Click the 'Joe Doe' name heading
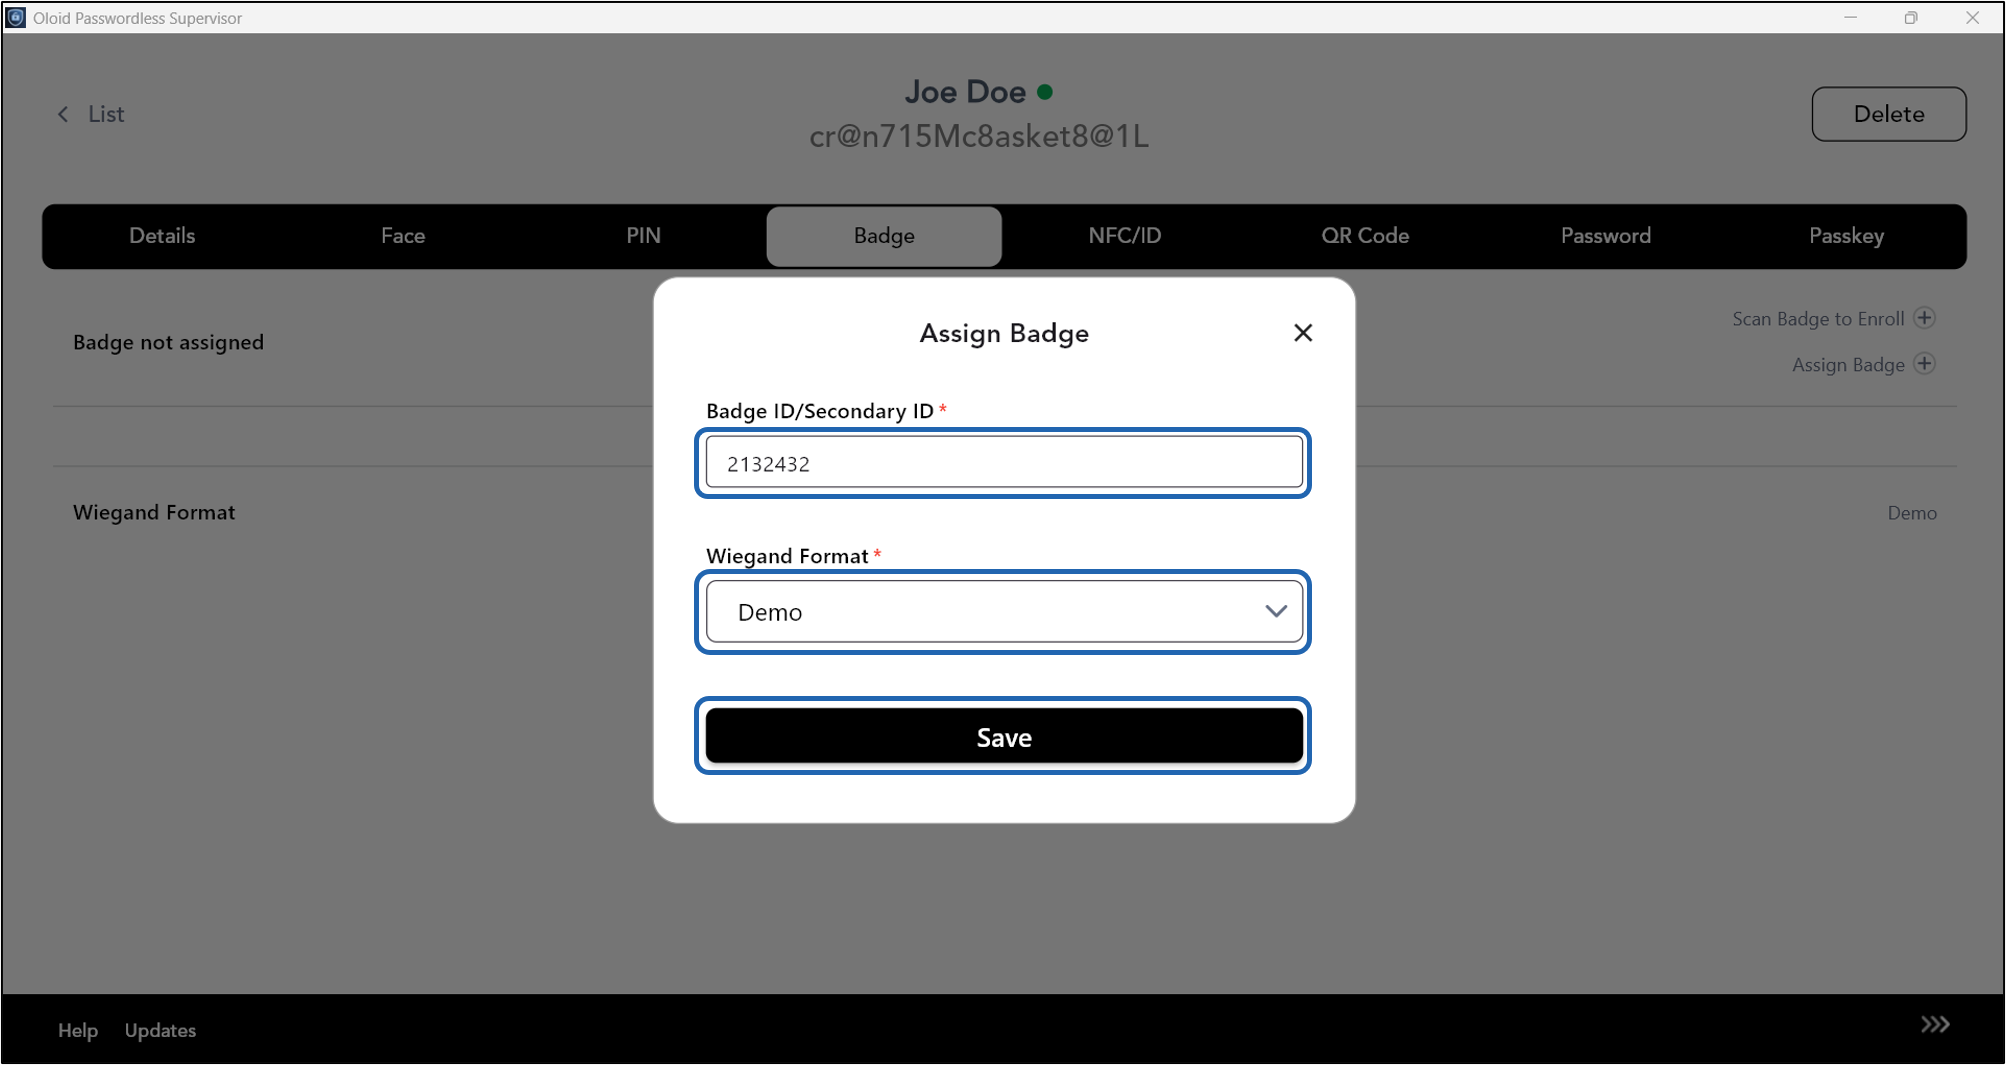 [965, 92]
